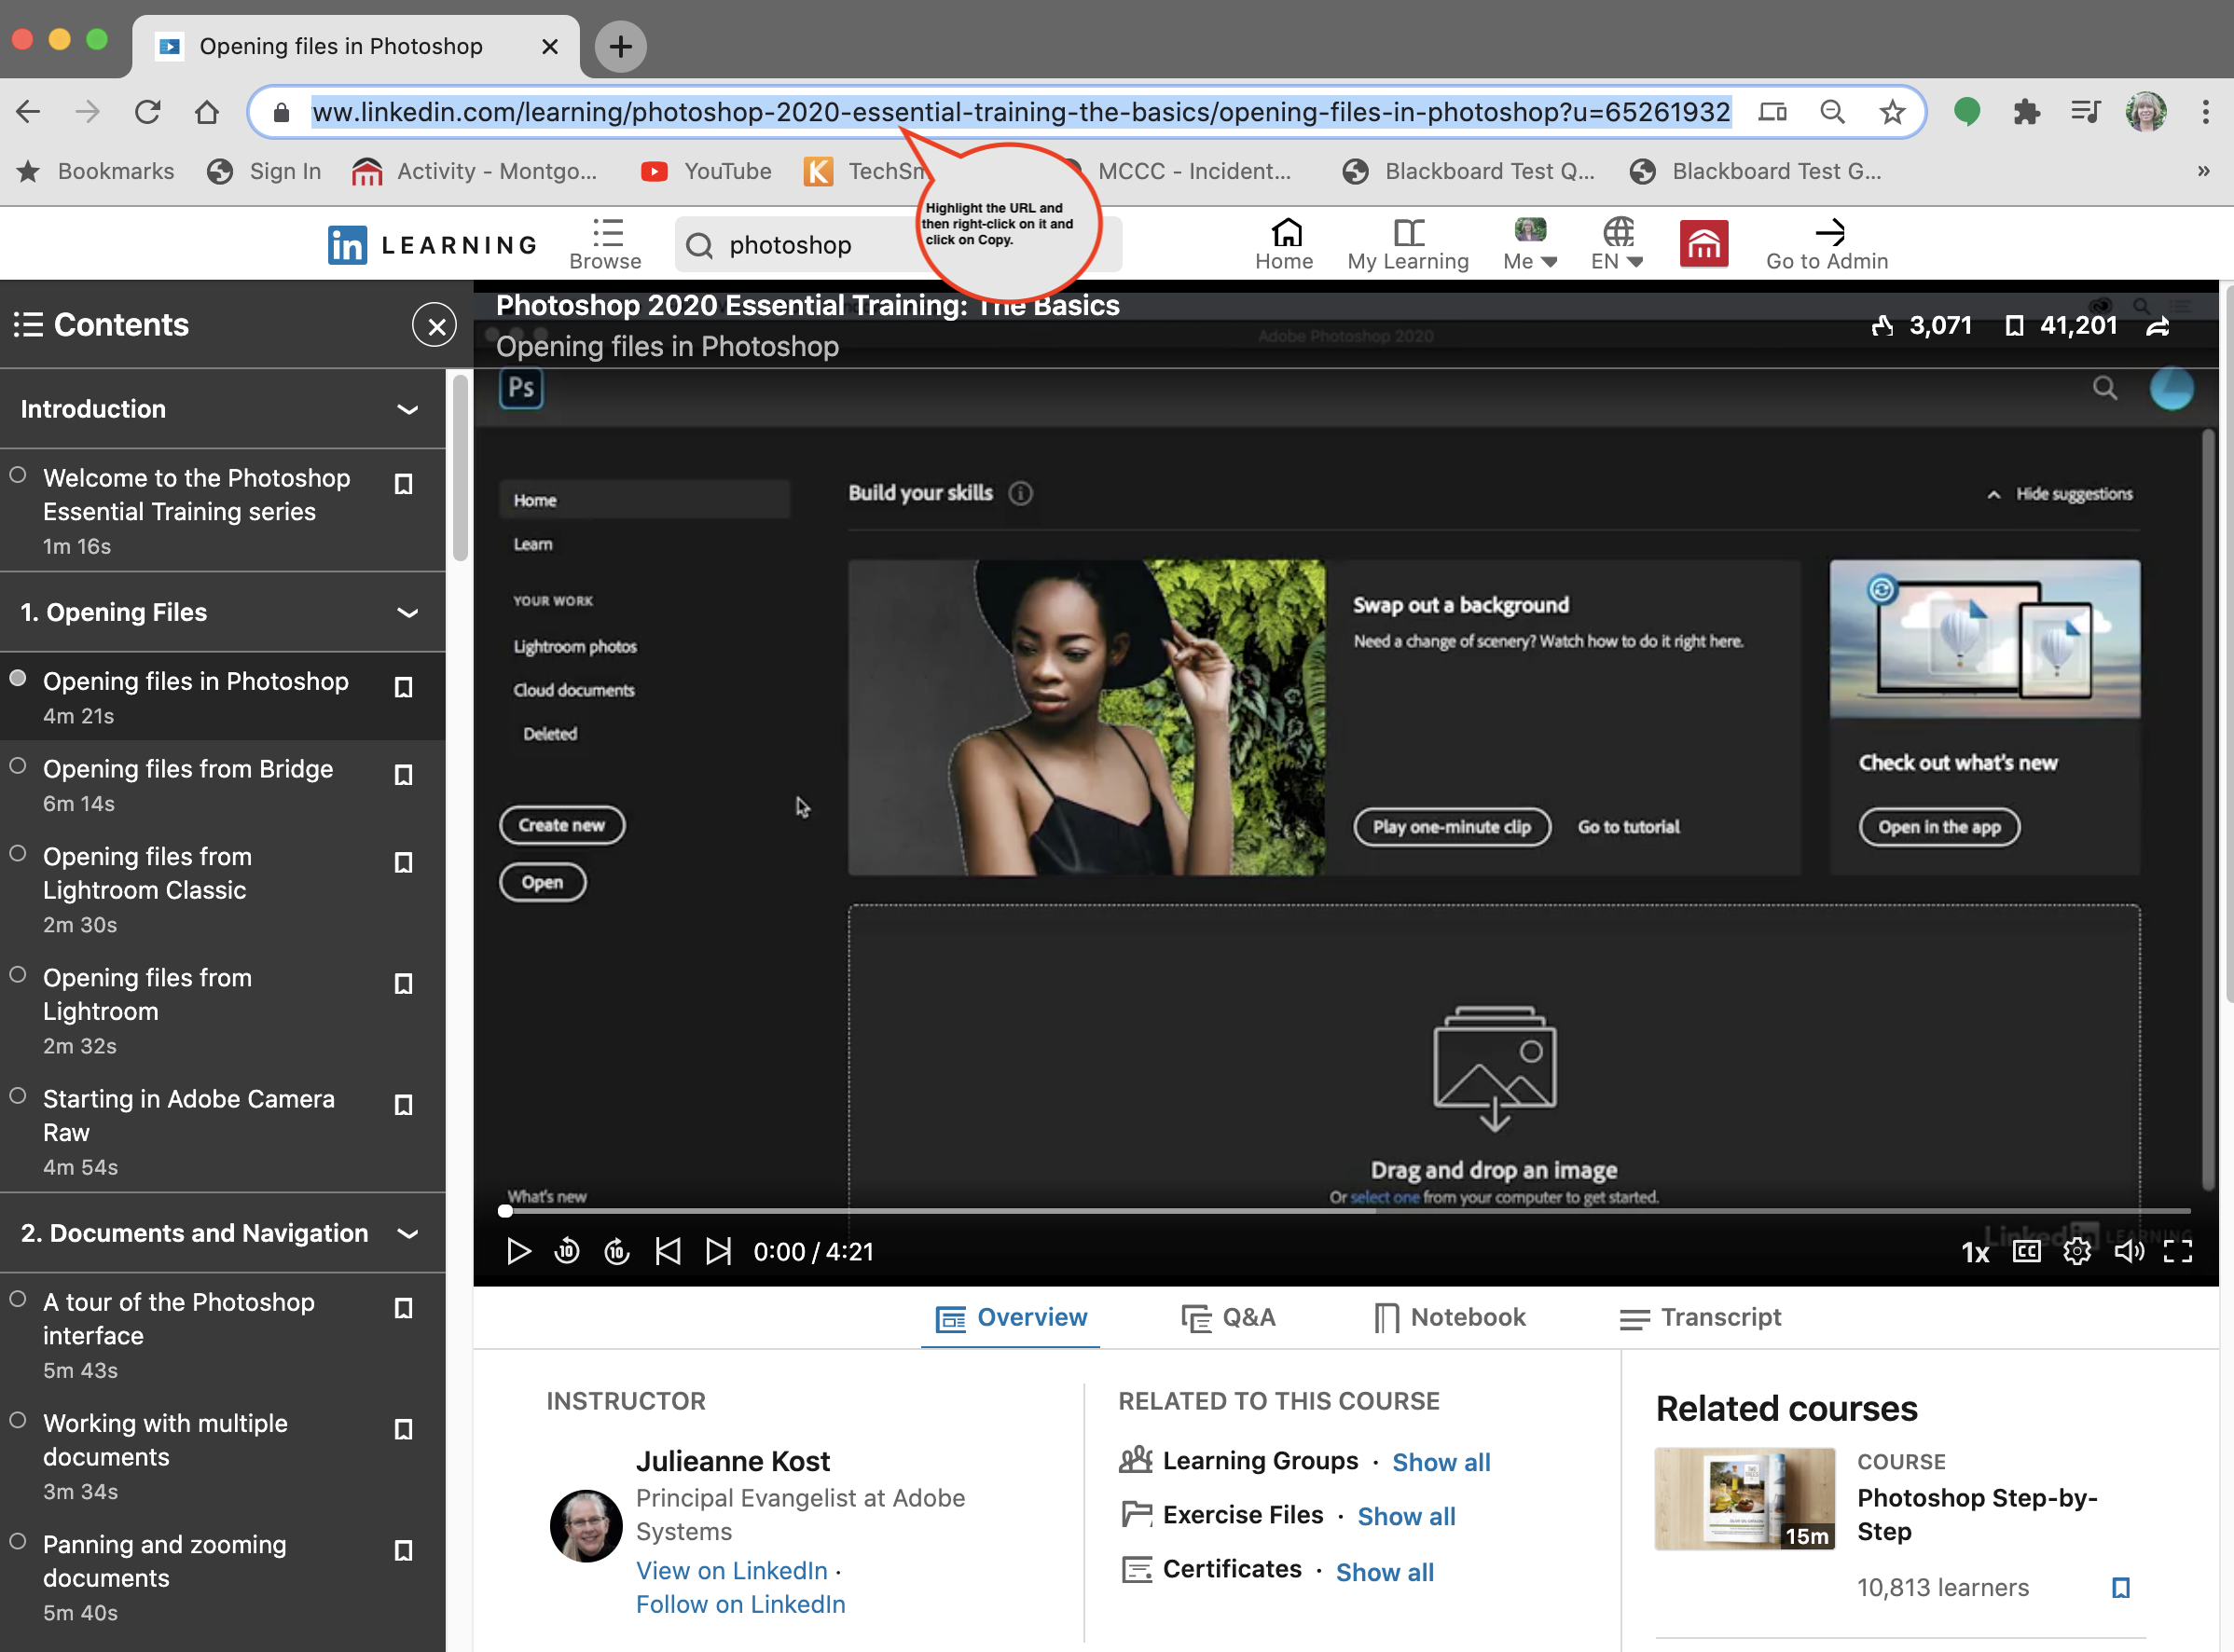
Task: Bookmark 'Opening files in Photoshop' video
Action: tap(403, 687)
